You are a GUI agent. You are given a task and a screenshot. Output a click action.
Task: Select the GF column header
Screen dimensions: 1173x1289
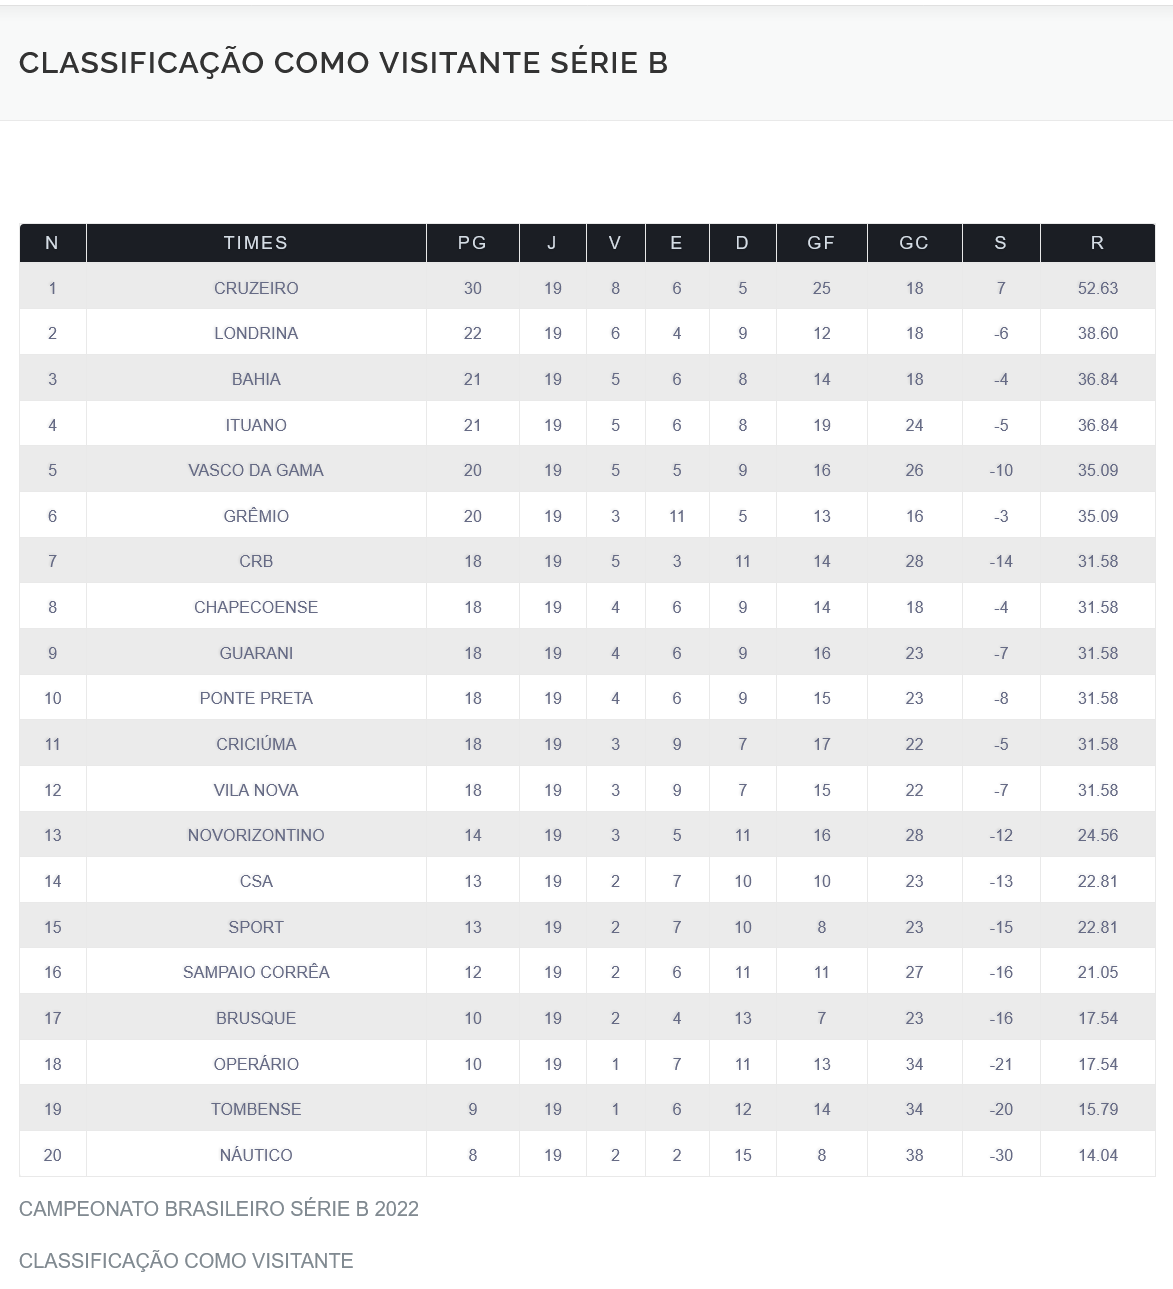point(821,243)
